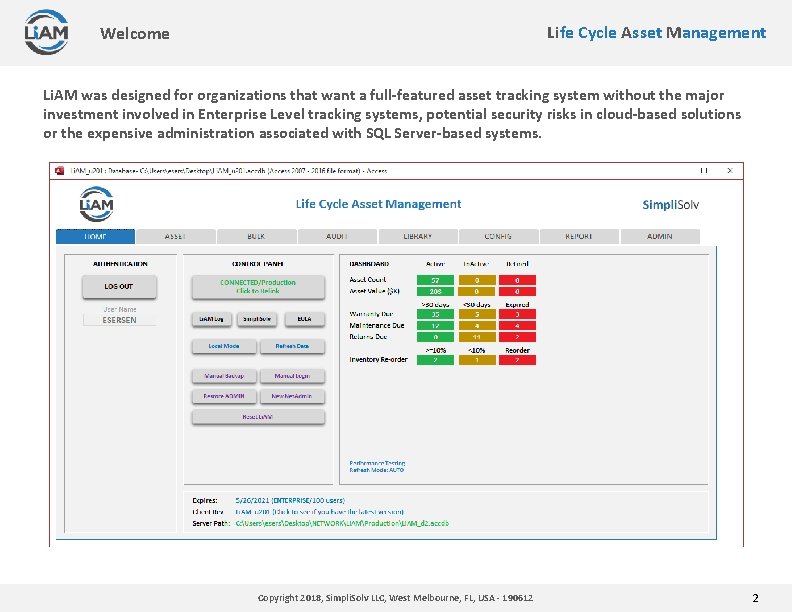Click the Reset LiAM button
792x612 pixels.
pos(258,417)
